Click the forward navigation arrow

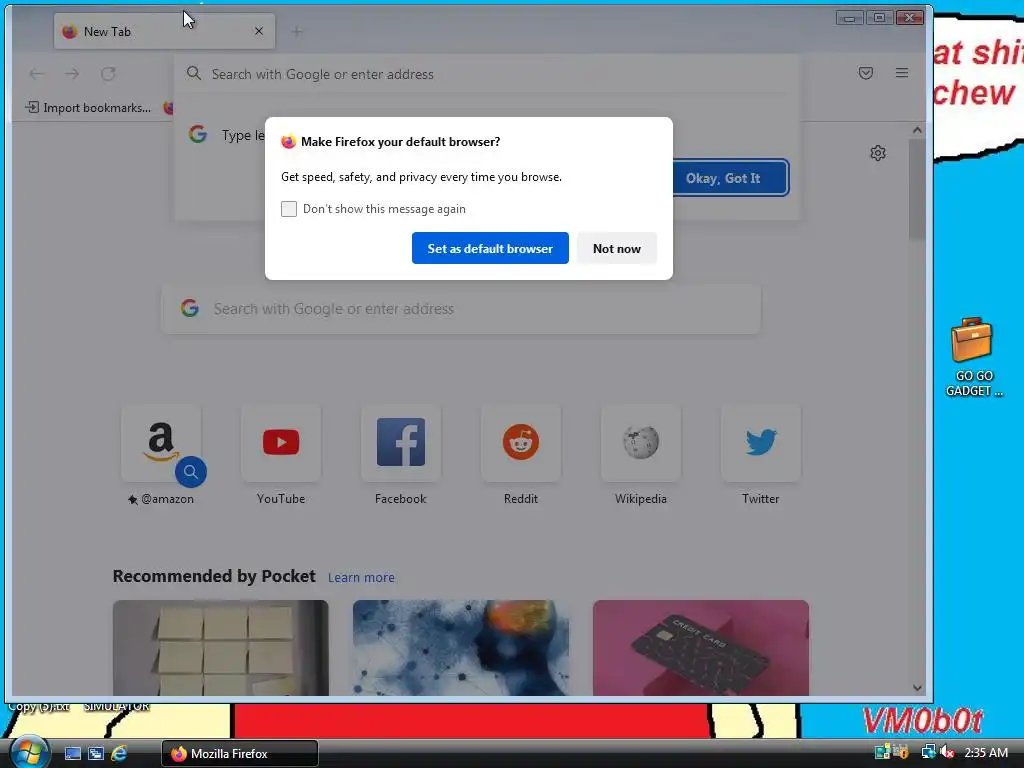tap(72, 74)
